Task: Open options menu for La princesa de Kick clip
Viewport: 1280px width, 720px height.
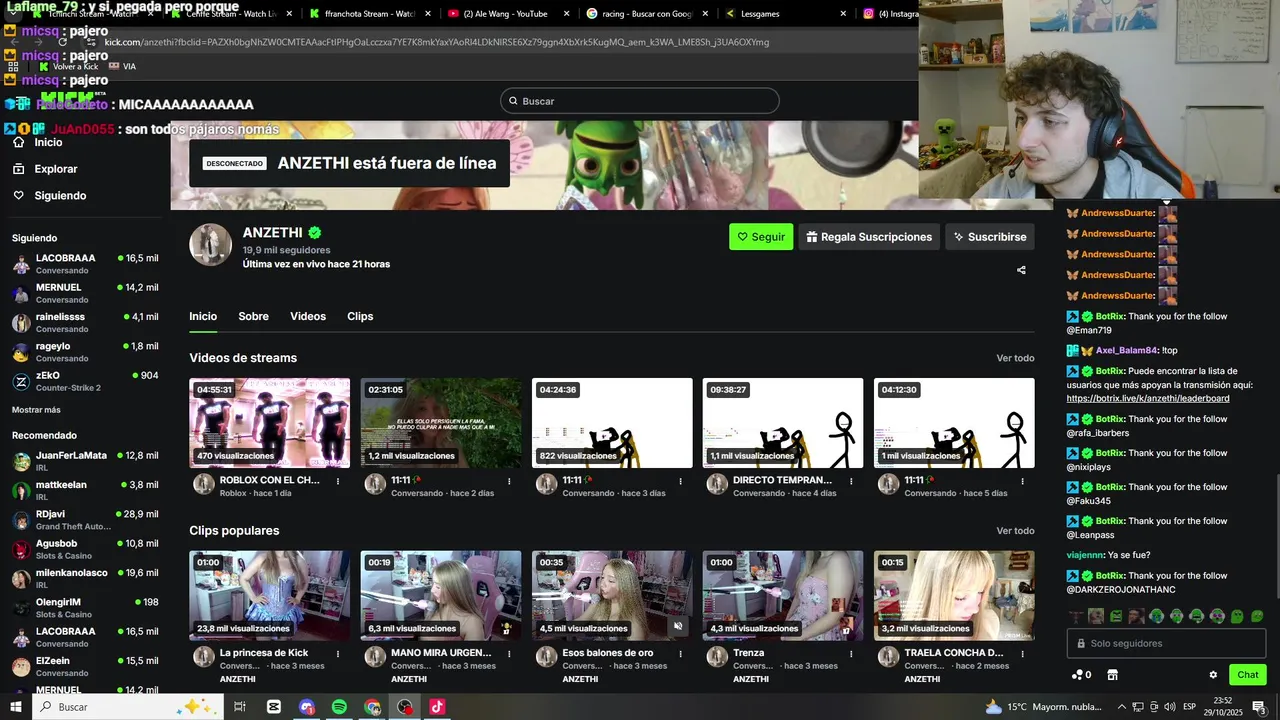Action: [x=338, y=654]
